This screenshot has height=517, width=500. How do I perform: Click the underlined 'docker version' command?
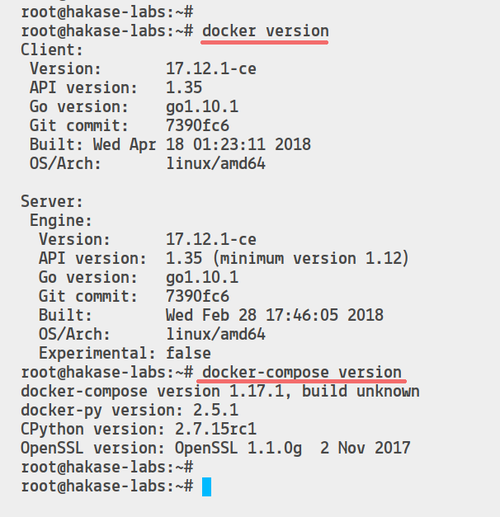[266, 31]
